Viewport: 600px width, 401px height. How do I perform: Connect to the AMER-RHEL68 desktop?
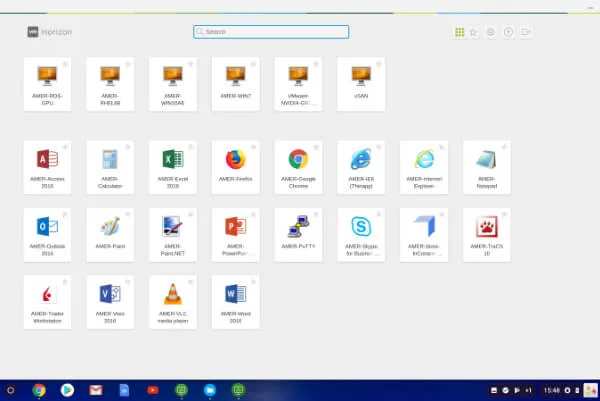pos(110,84)
